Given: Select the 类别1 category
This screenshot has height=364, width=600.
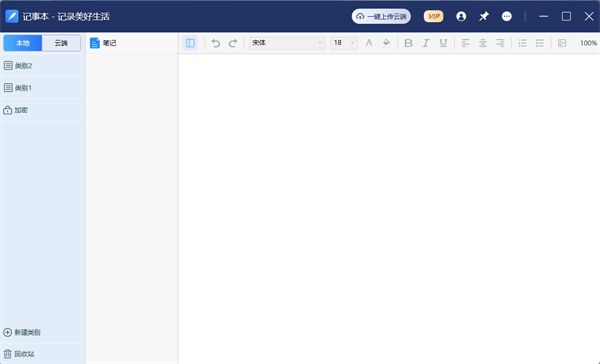Looking at the screenshot, I should coord(42,88).
